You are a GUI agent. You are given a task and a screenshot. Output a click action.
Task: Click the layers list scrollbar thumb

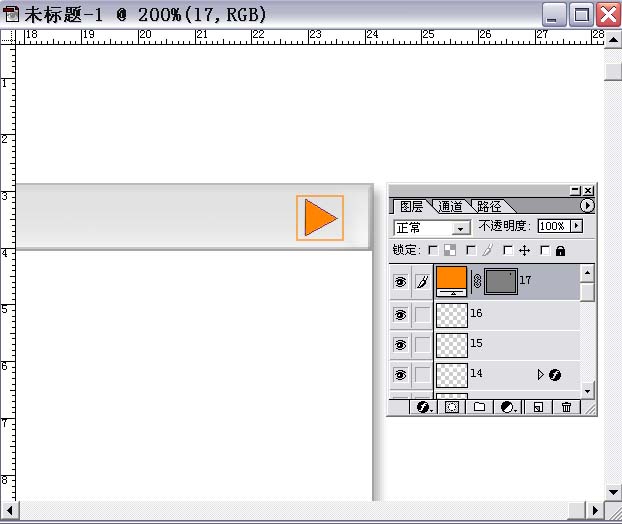587,292
